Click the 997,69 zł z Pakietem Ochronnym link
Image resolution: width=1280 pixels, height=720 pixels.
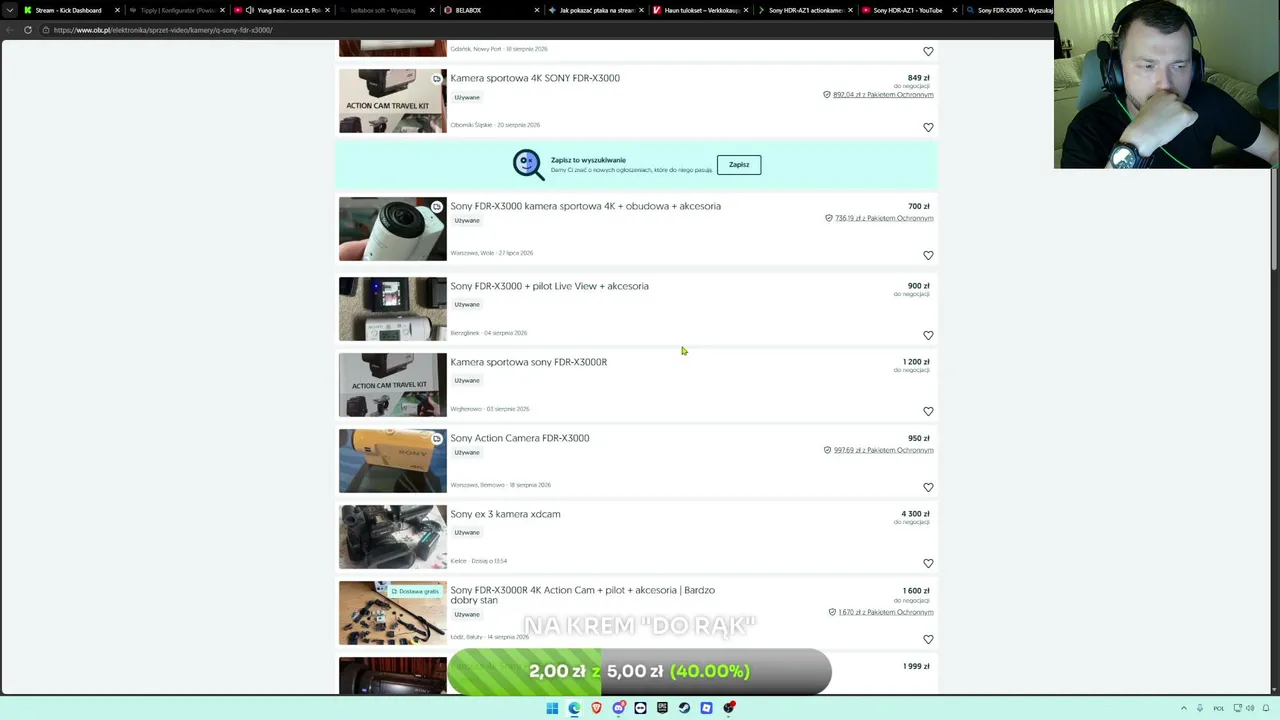point(883,450)
